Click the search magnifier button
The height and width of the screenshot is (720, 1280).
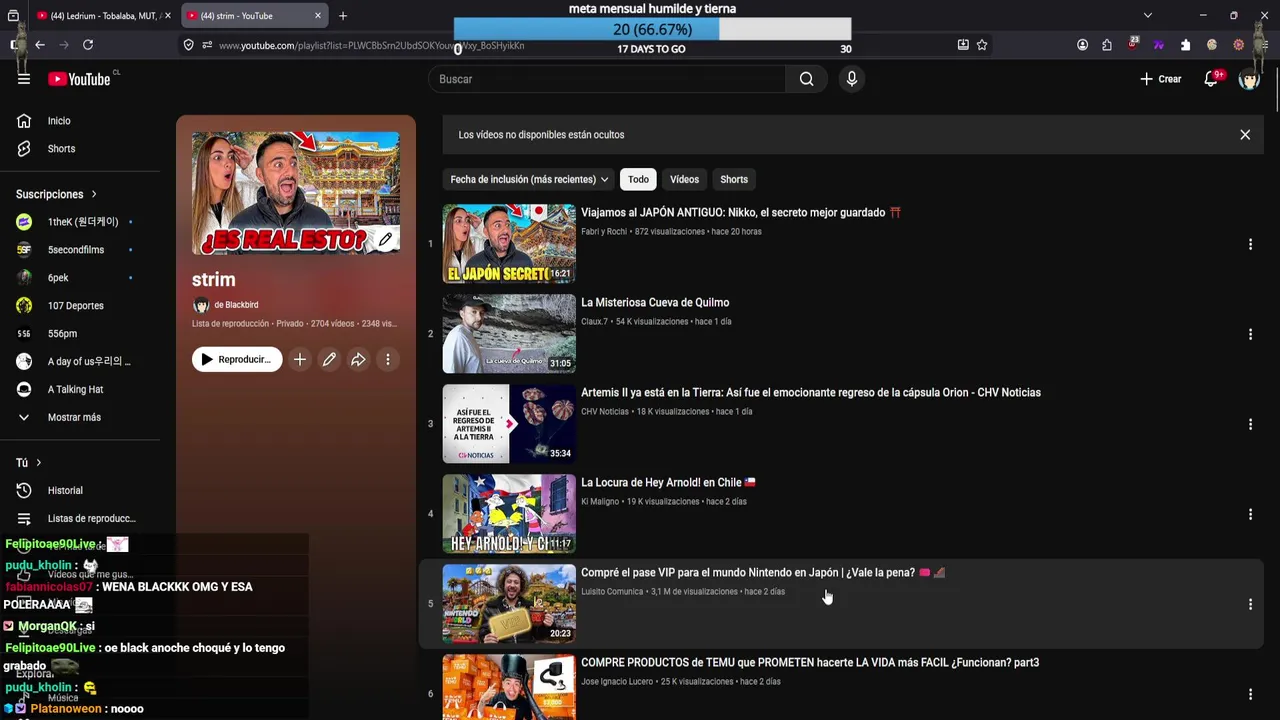tap(806, 79)
